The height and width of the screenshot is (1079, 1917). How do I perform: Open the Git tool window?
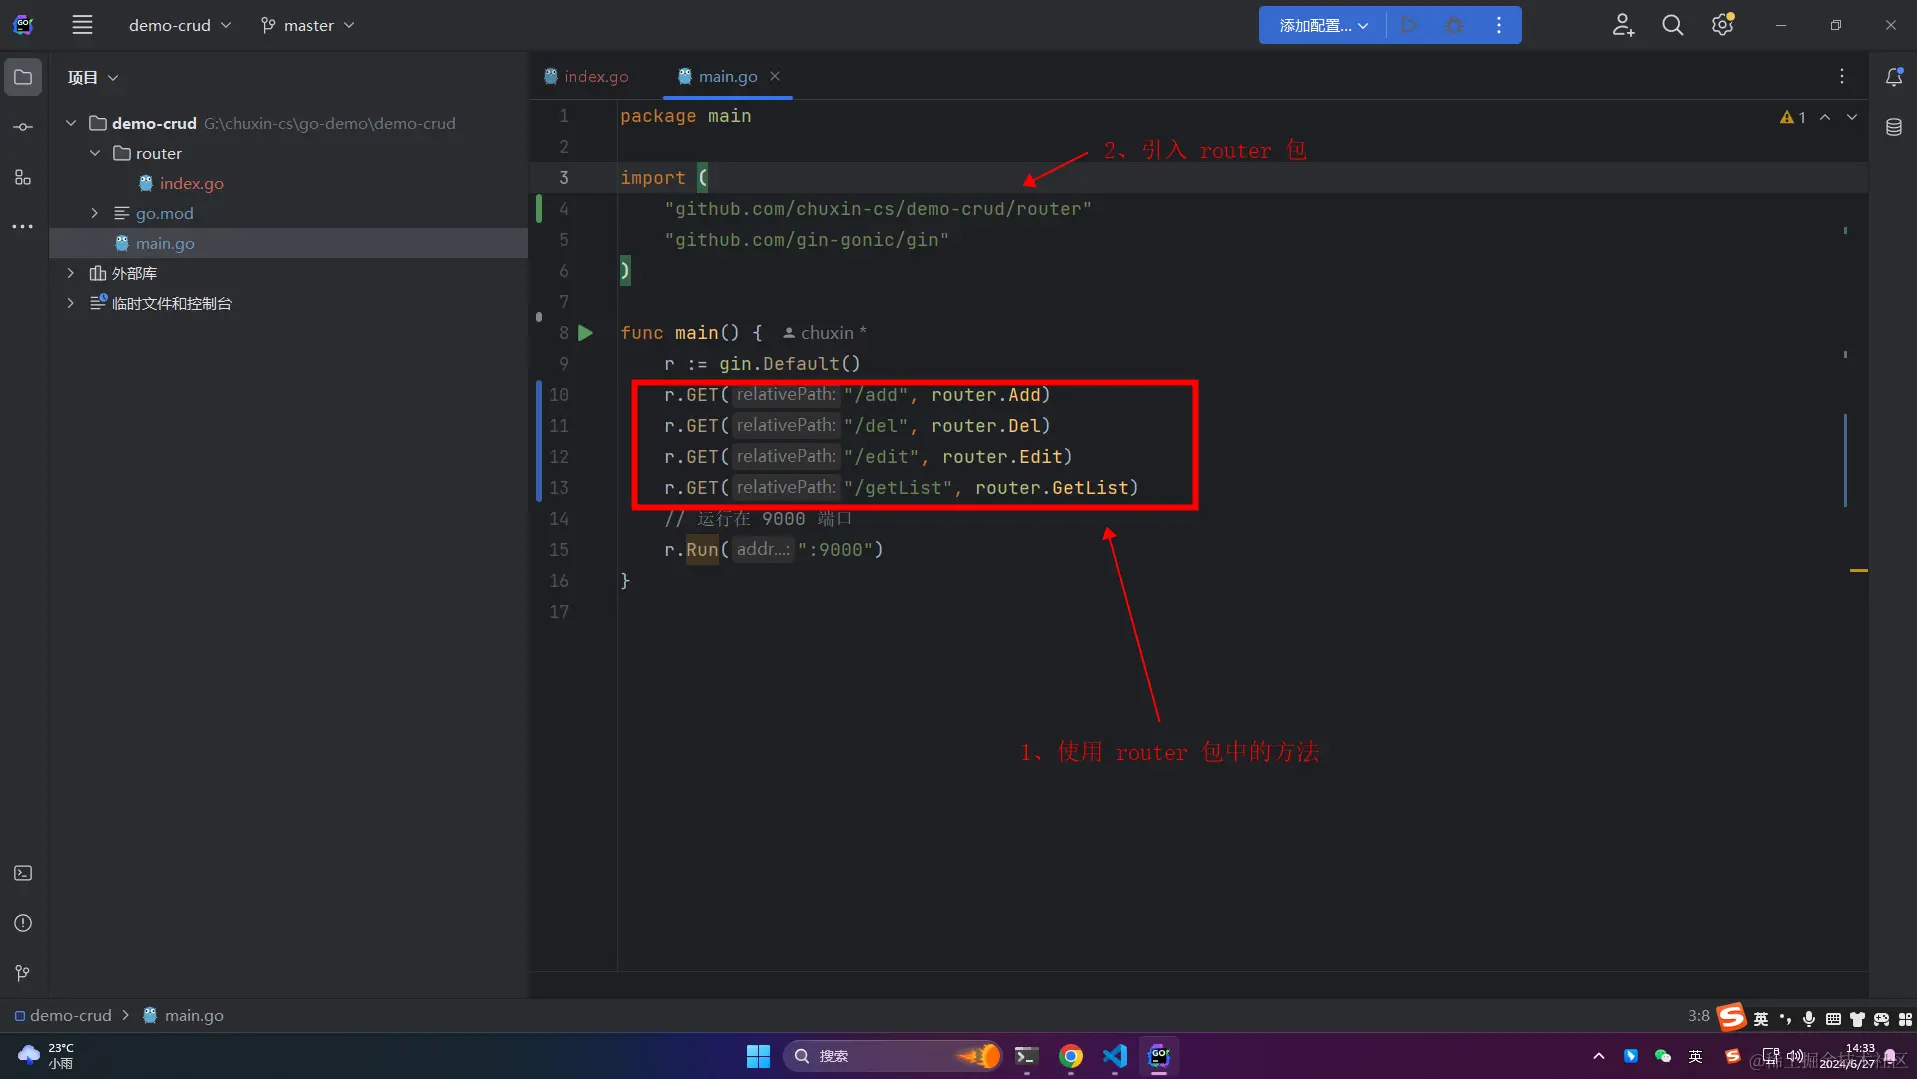pyautogui.click(x=23, y=973)
